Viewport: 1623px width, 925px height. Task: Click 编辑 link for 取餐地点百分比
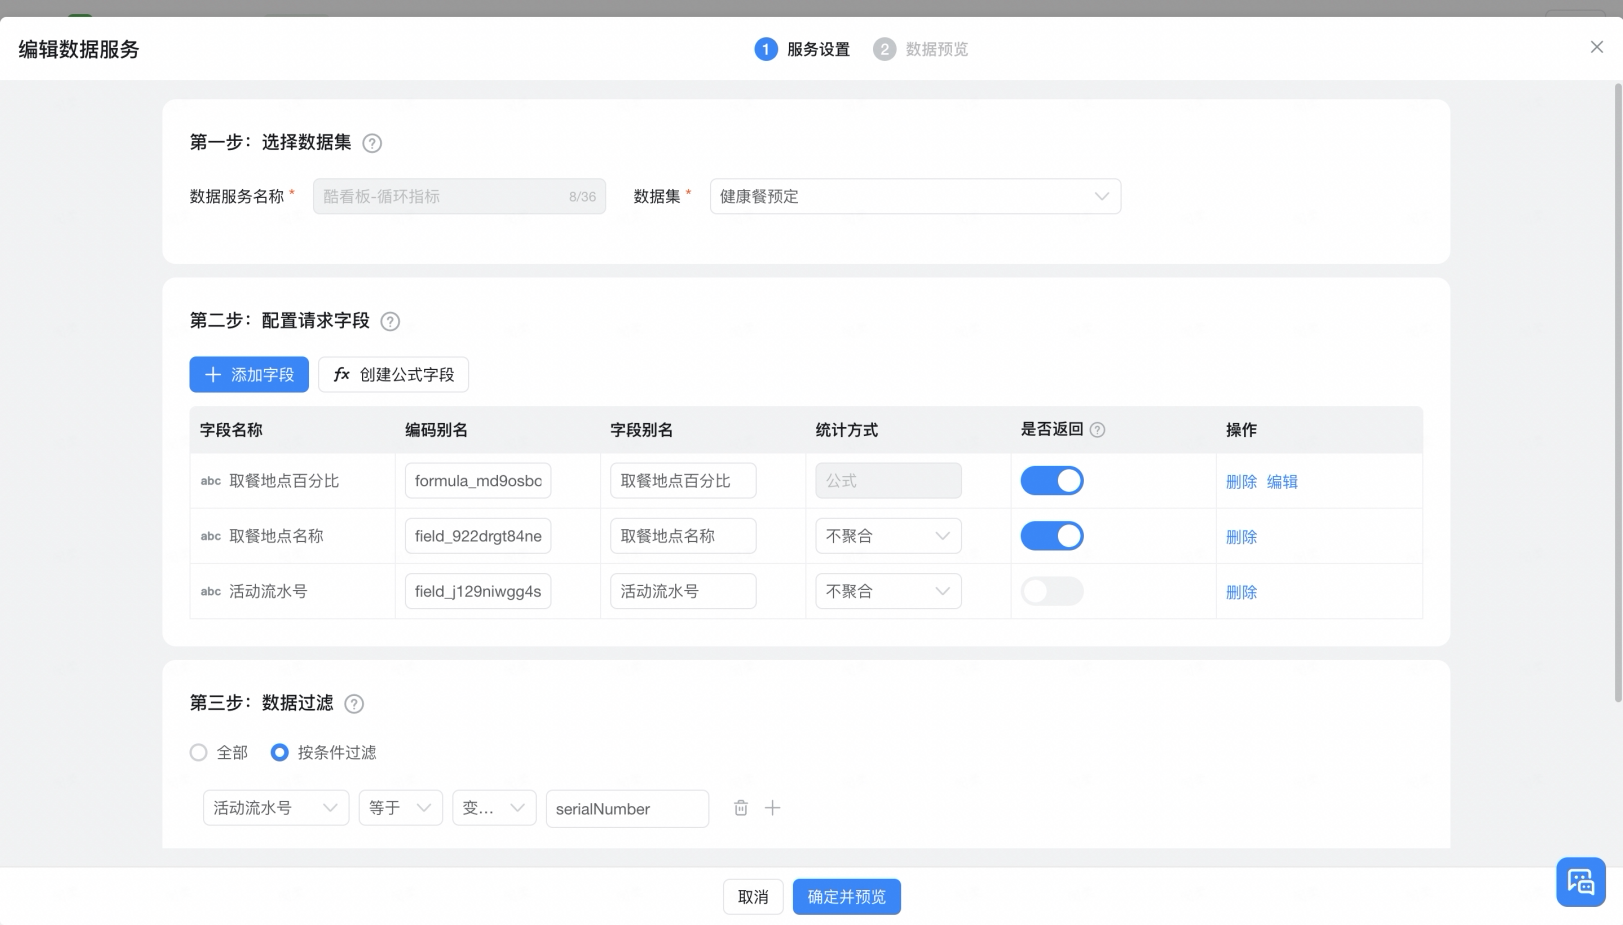click(1282, 482)
